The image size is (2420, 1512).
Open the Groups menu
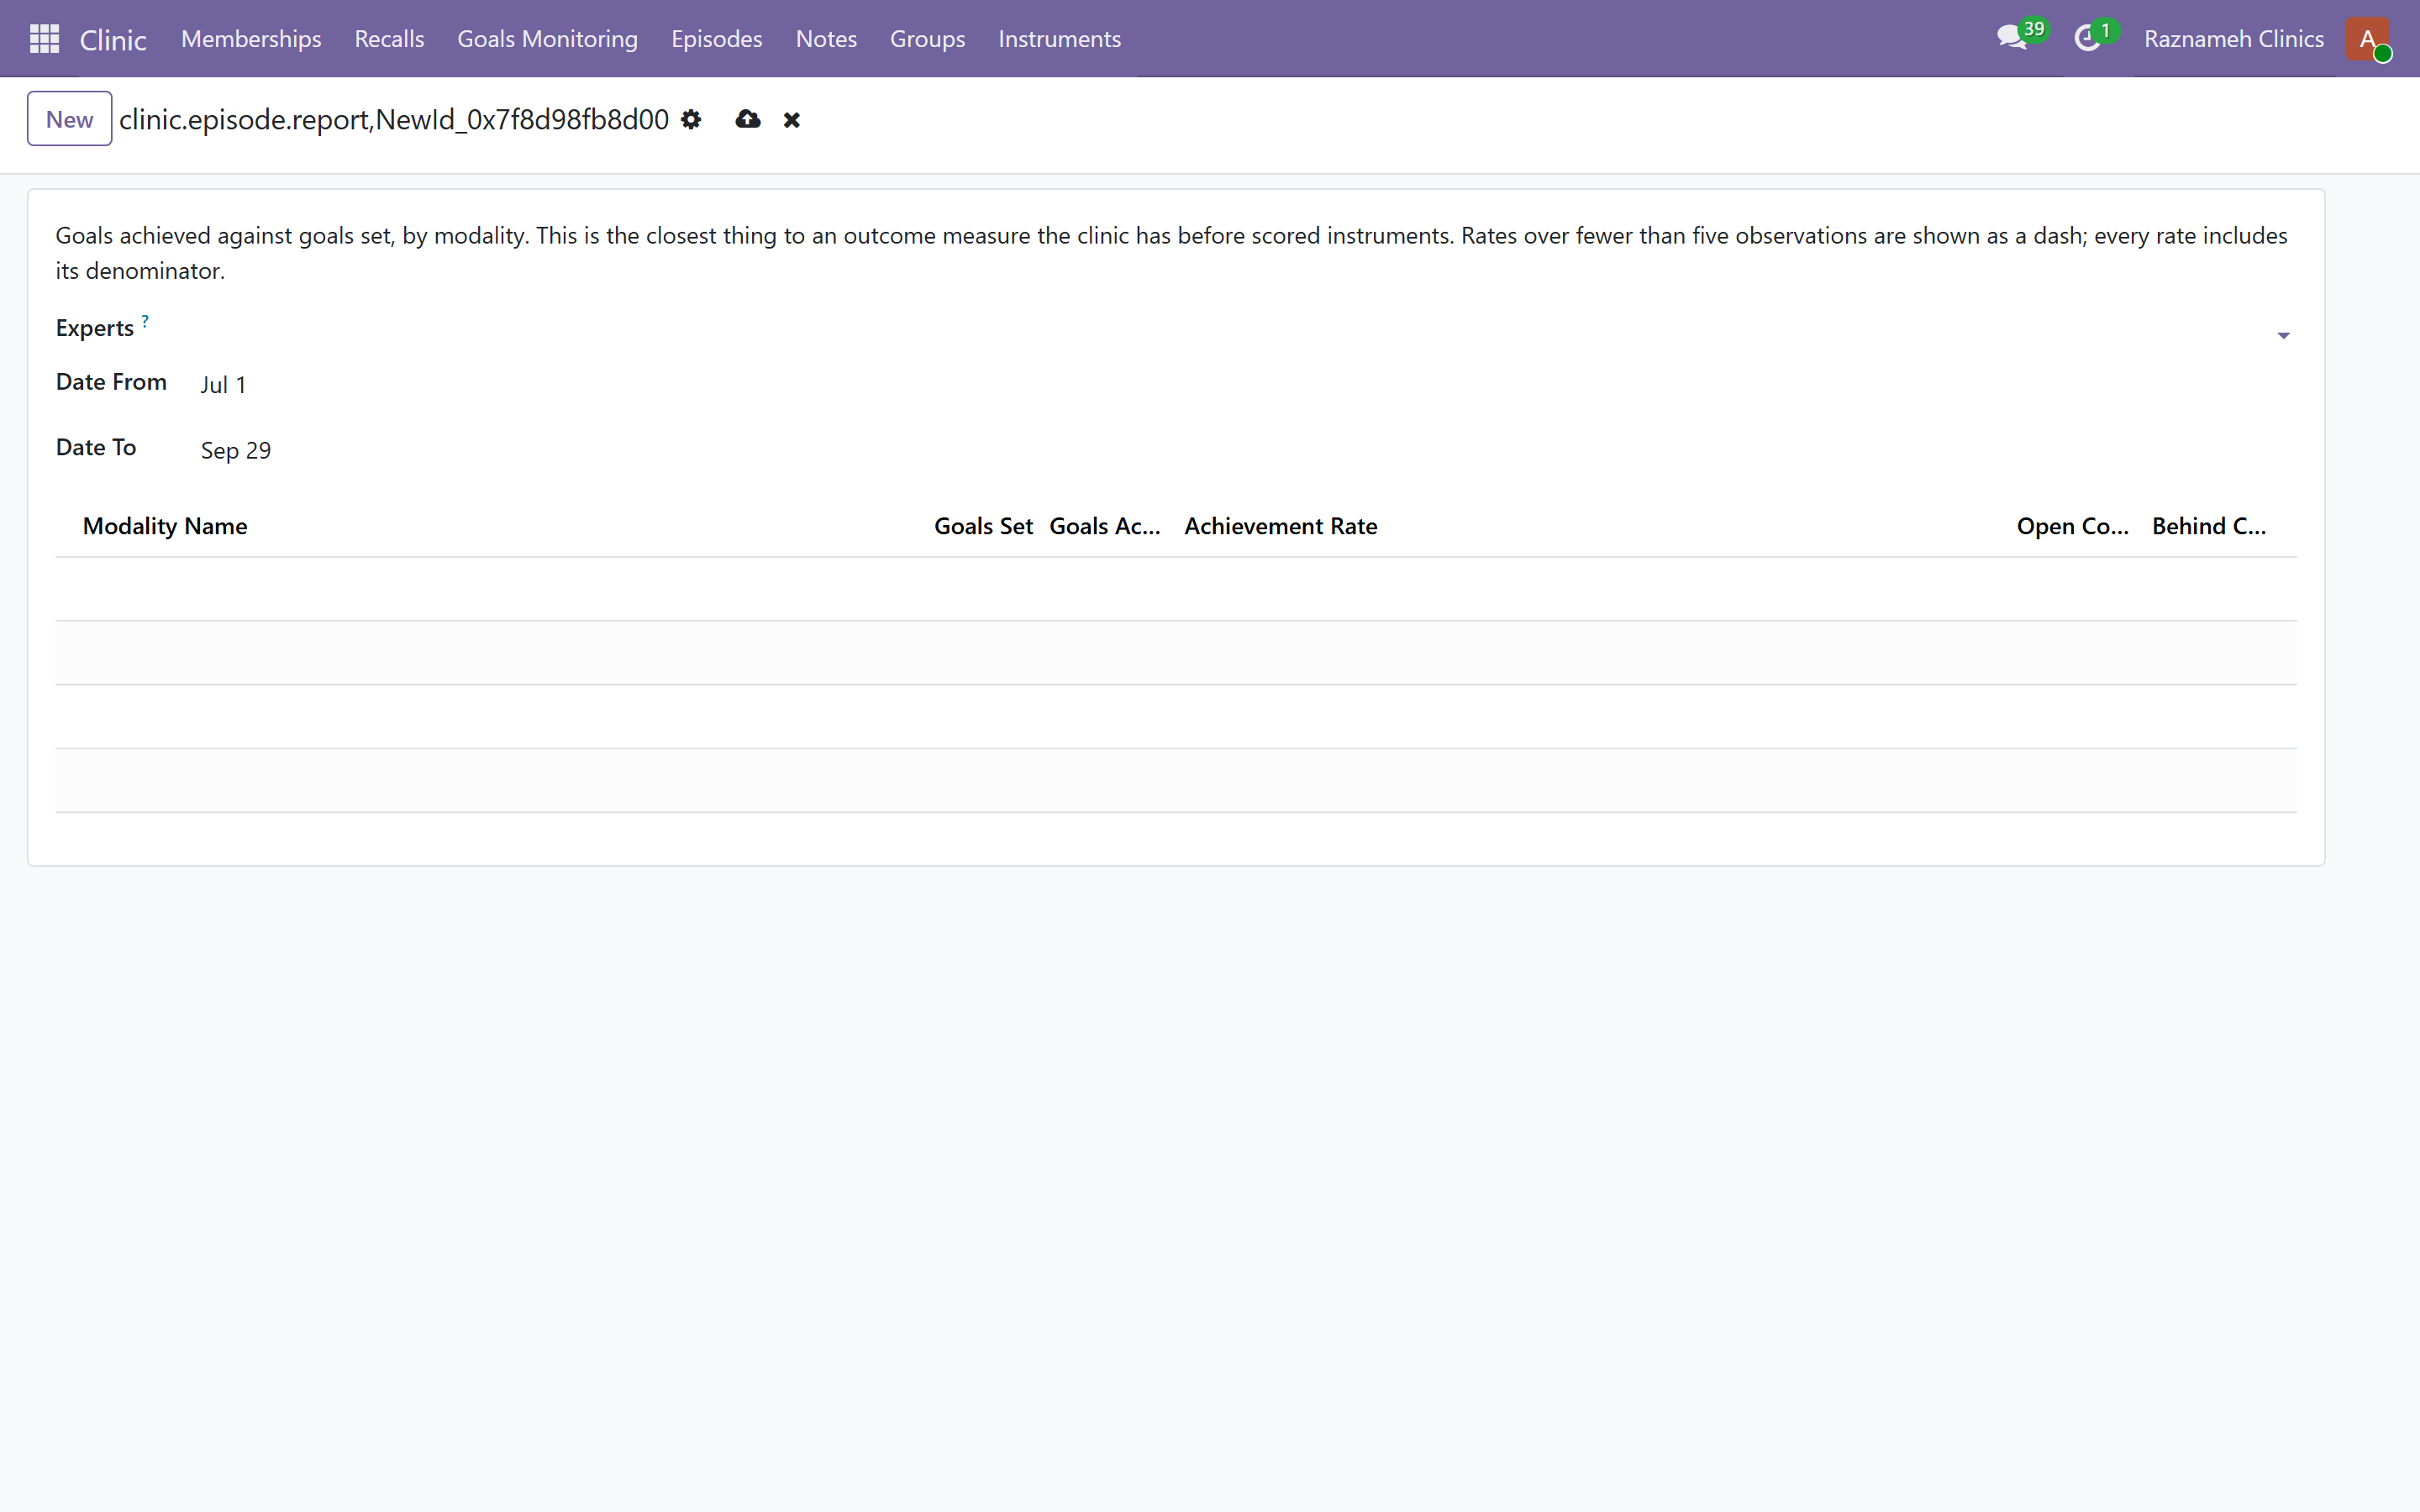927,39
